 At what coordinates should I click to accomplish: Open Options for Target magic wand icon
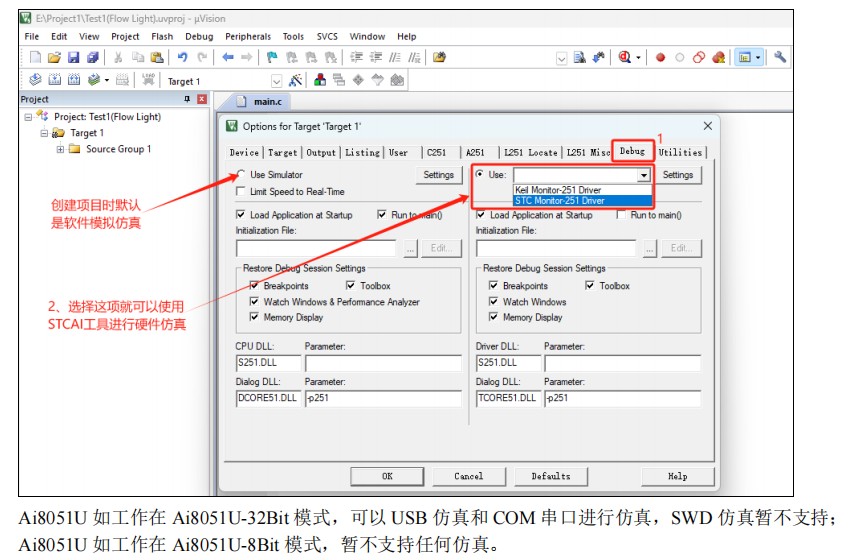[296, 80]
